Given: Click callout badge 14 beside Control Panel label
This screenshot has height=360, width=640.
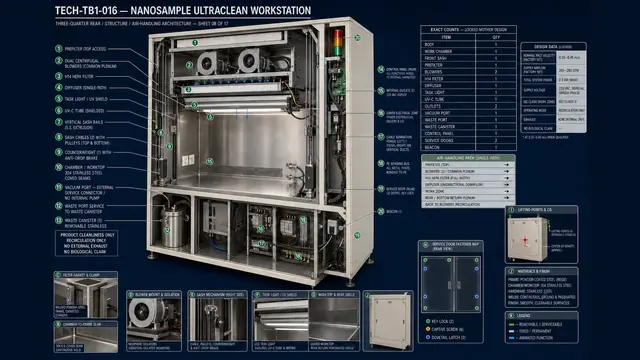Looking at the screenshot, I should (381, 69).
